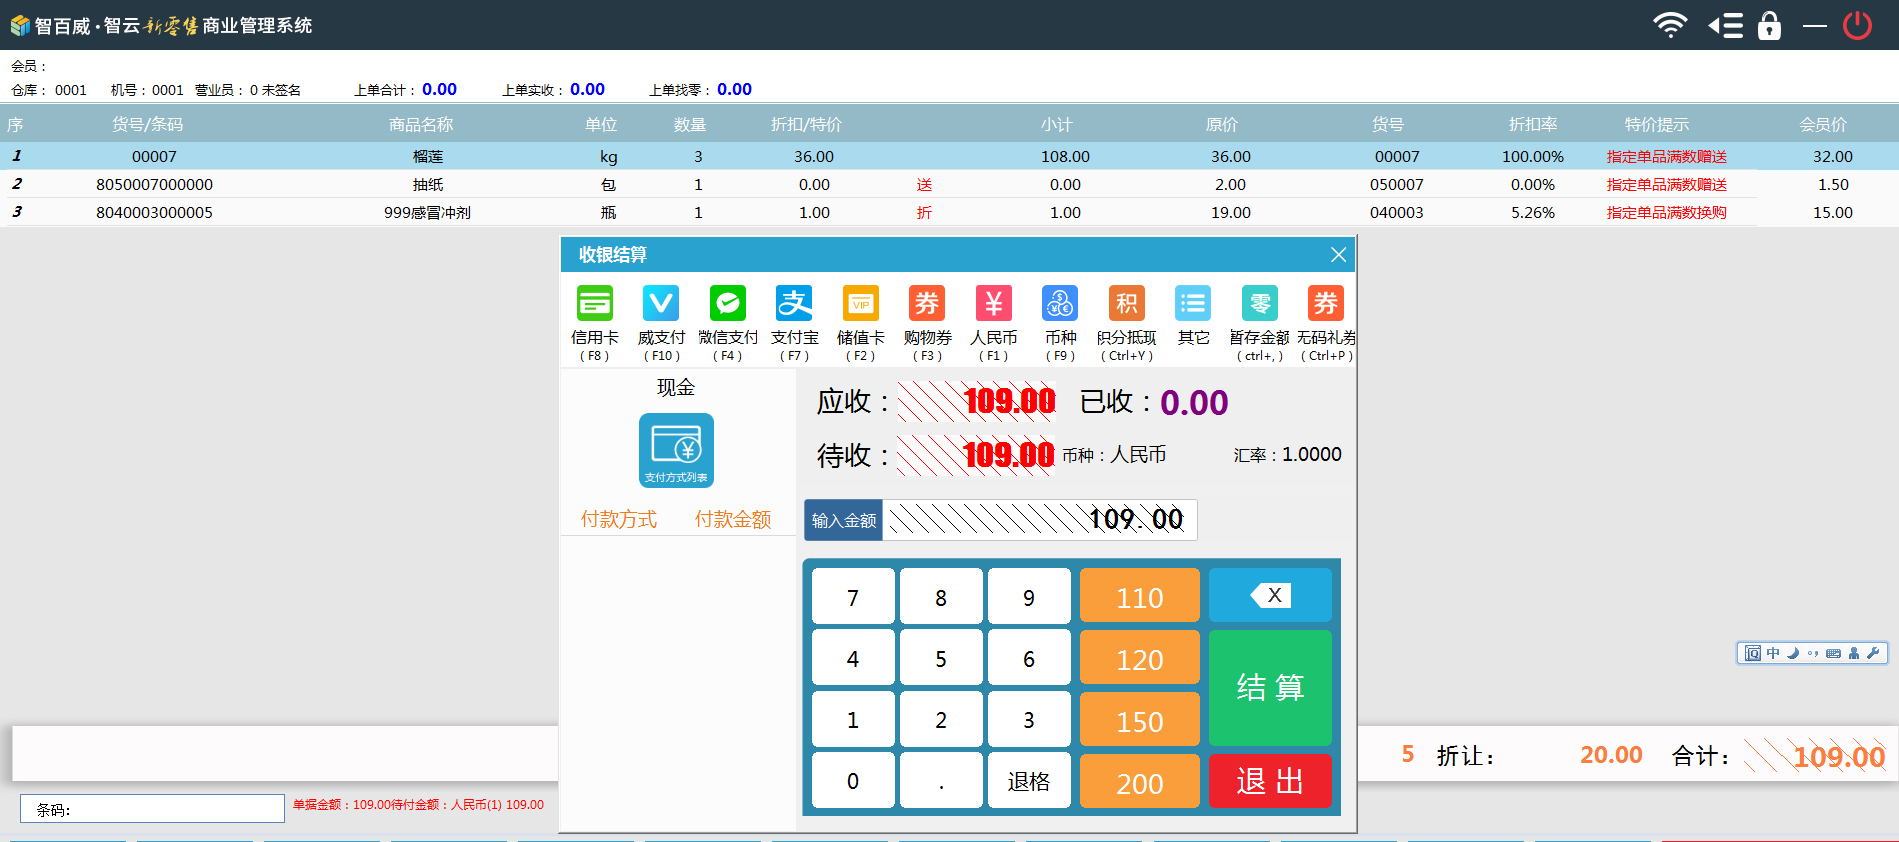Close the 收银结算 checkout dialog
This screenshot has width=1899, height=842.
(1338, 255)
